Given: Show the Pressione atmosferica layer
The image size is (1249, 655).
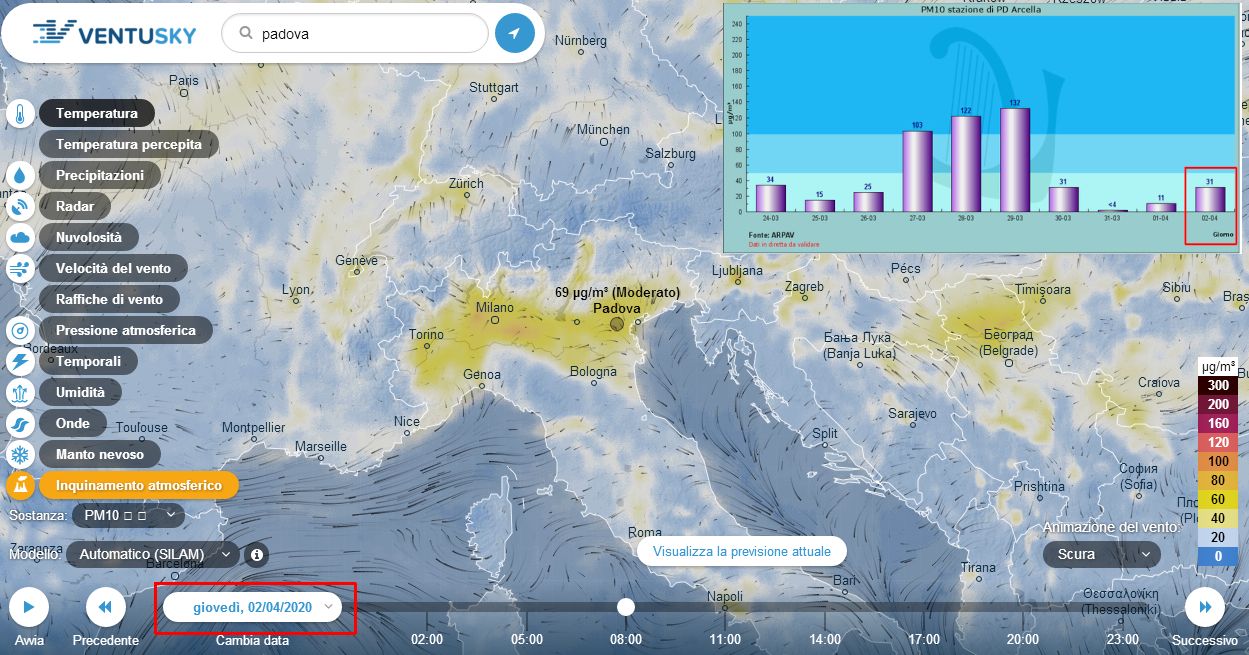Looking at the screenshot, I should coord(126,330).
